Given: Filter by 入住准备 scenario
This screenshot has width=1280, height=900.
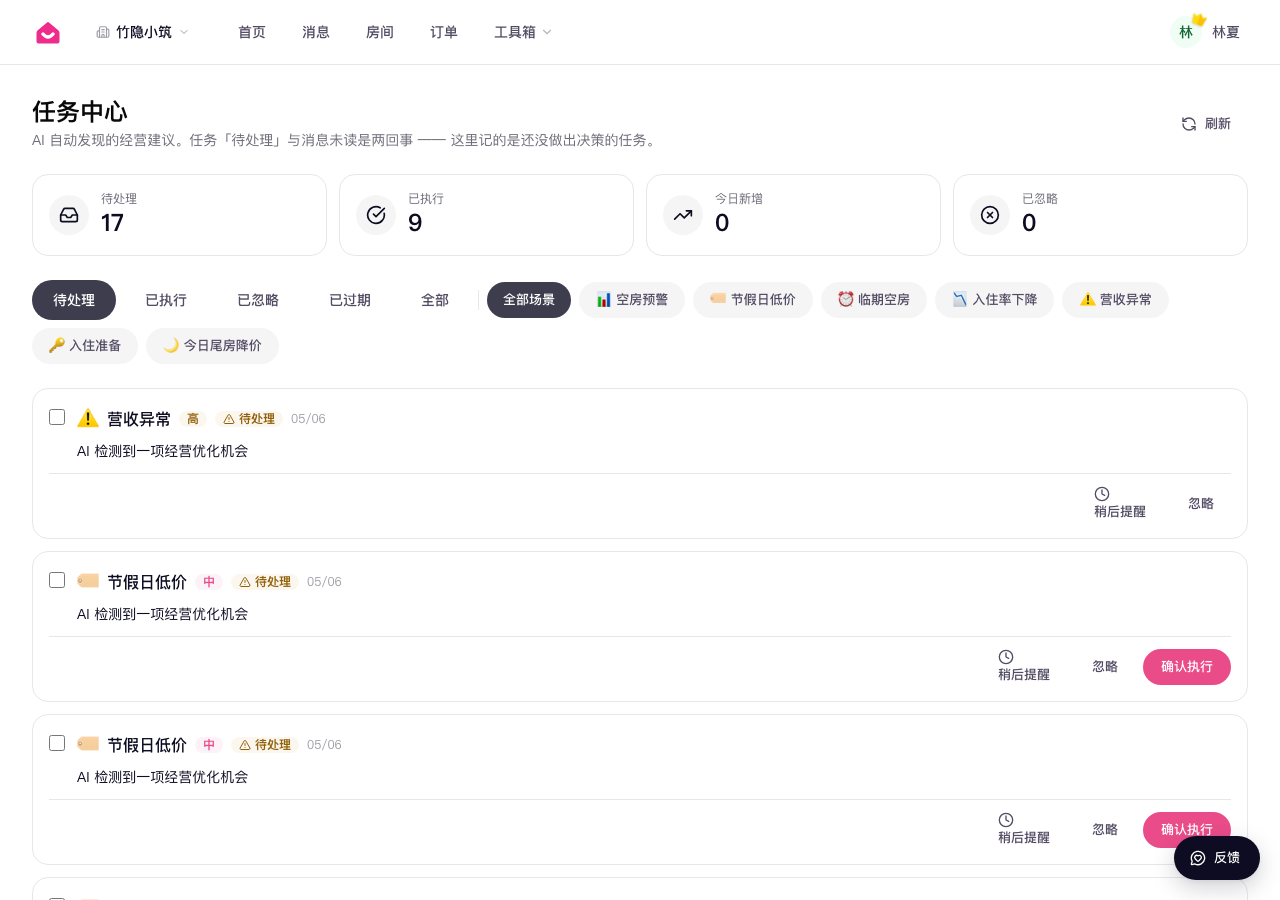Looking at the screenshot, I should [85, 346].
